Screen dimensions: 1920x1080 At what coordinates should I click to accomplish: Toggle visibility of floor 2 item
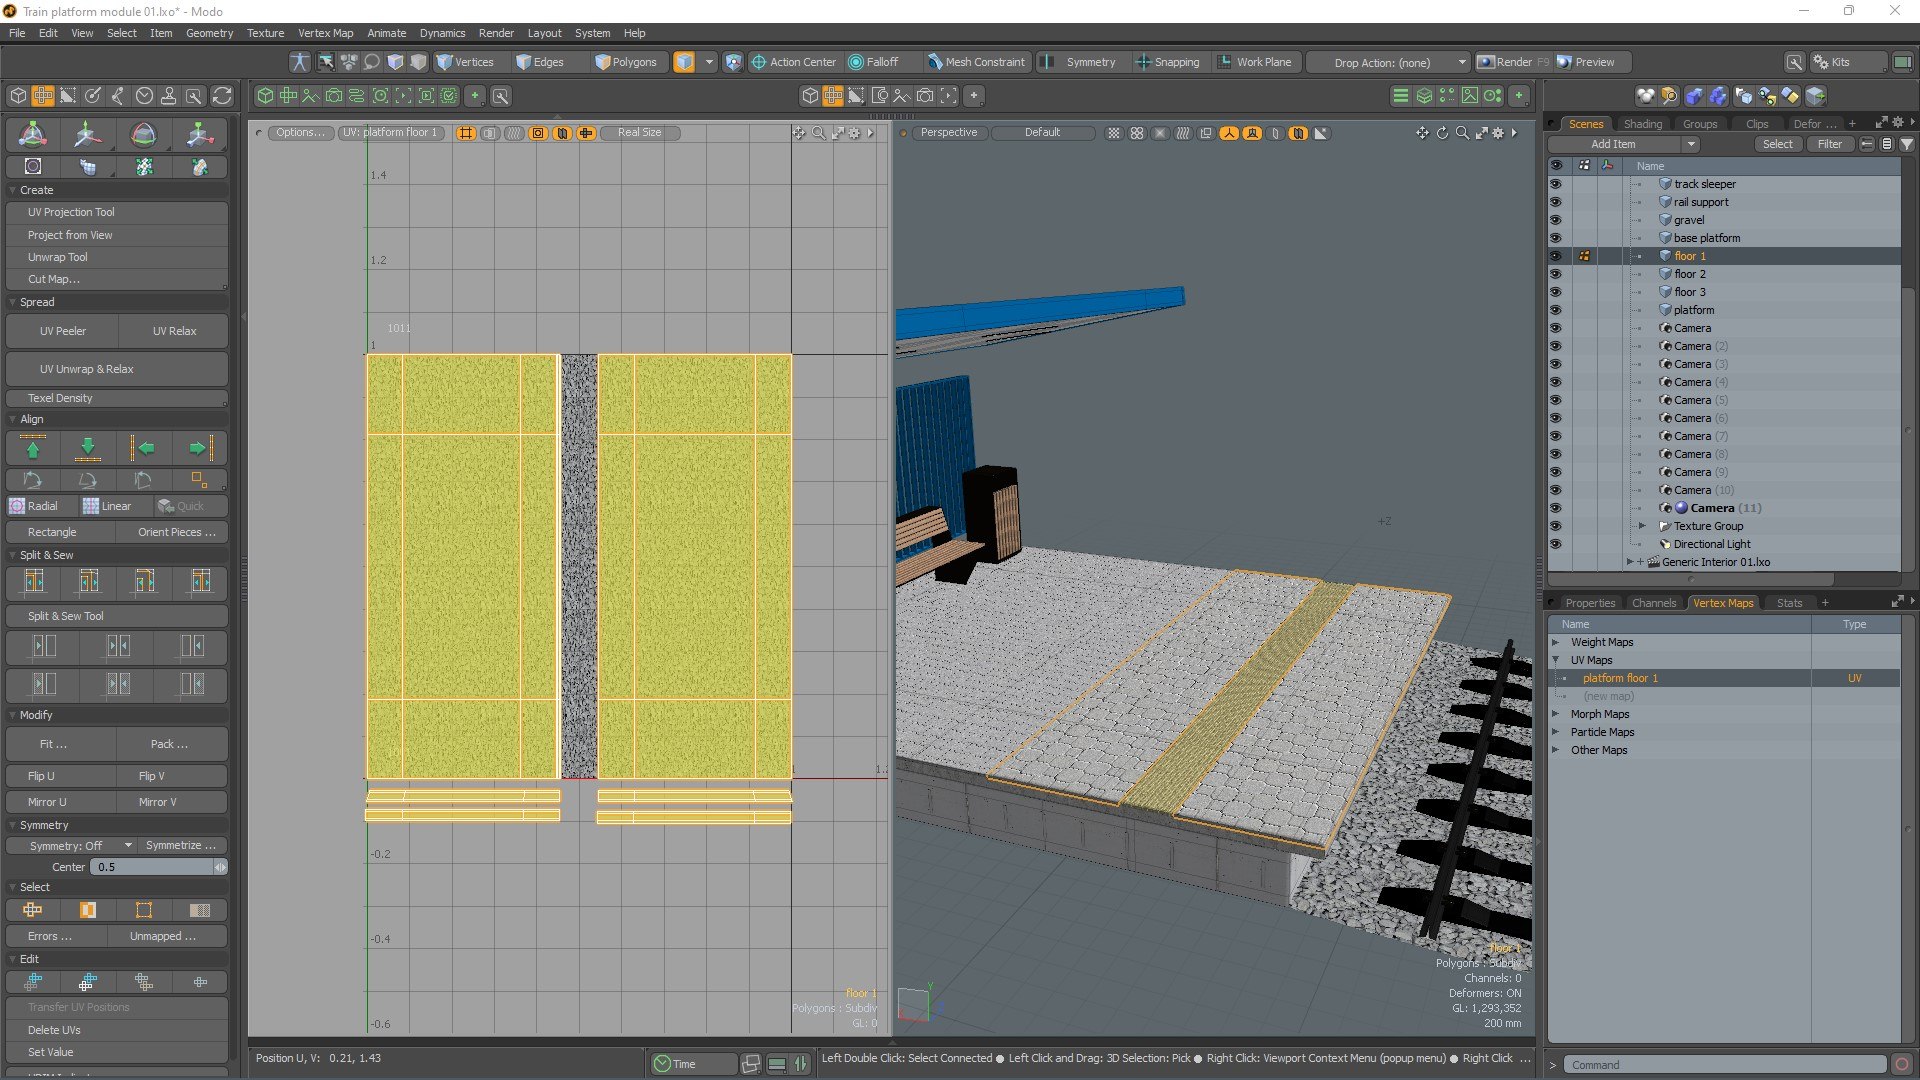click(1555, 274)
